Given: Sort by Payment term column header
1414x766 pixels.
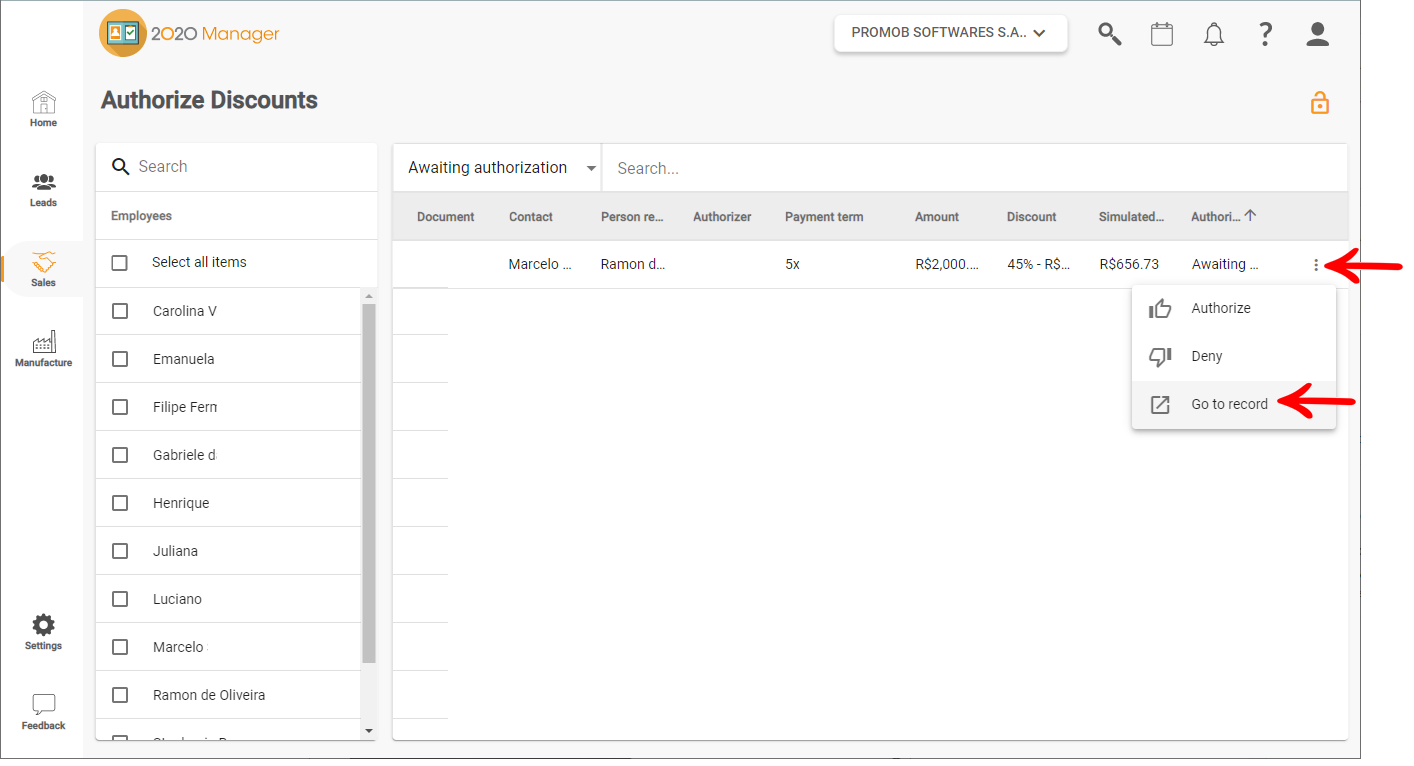Looking at the screenshot, I should pos(824,217).
